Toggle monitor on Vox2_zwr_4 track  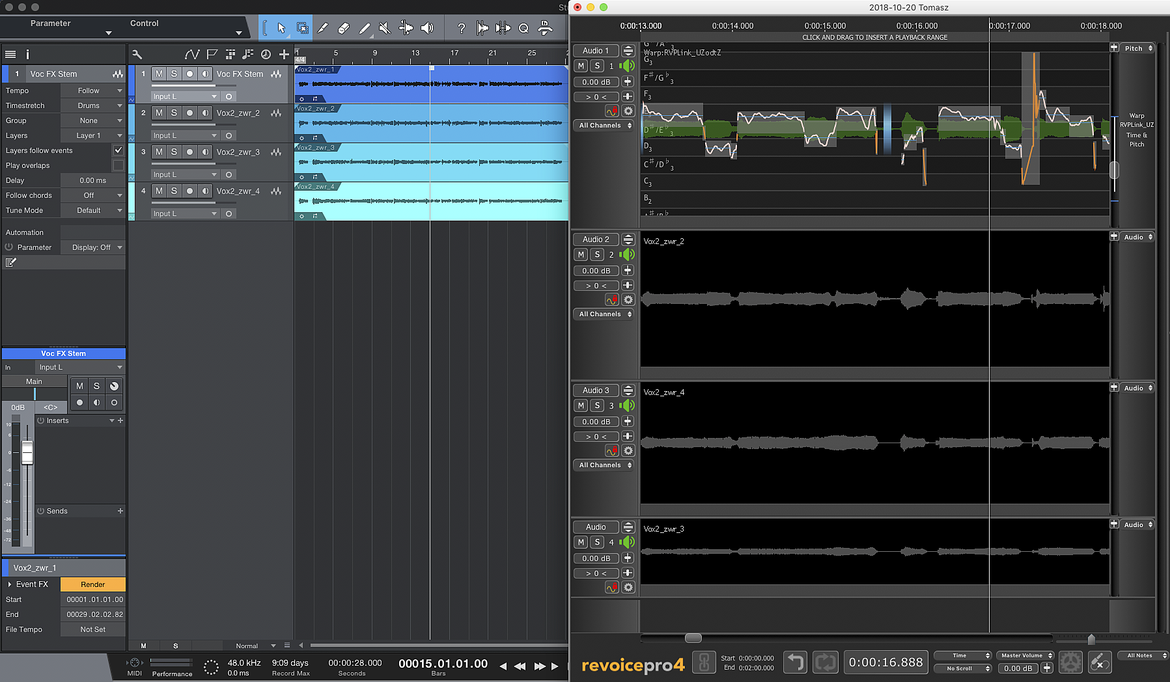[204, 191]
